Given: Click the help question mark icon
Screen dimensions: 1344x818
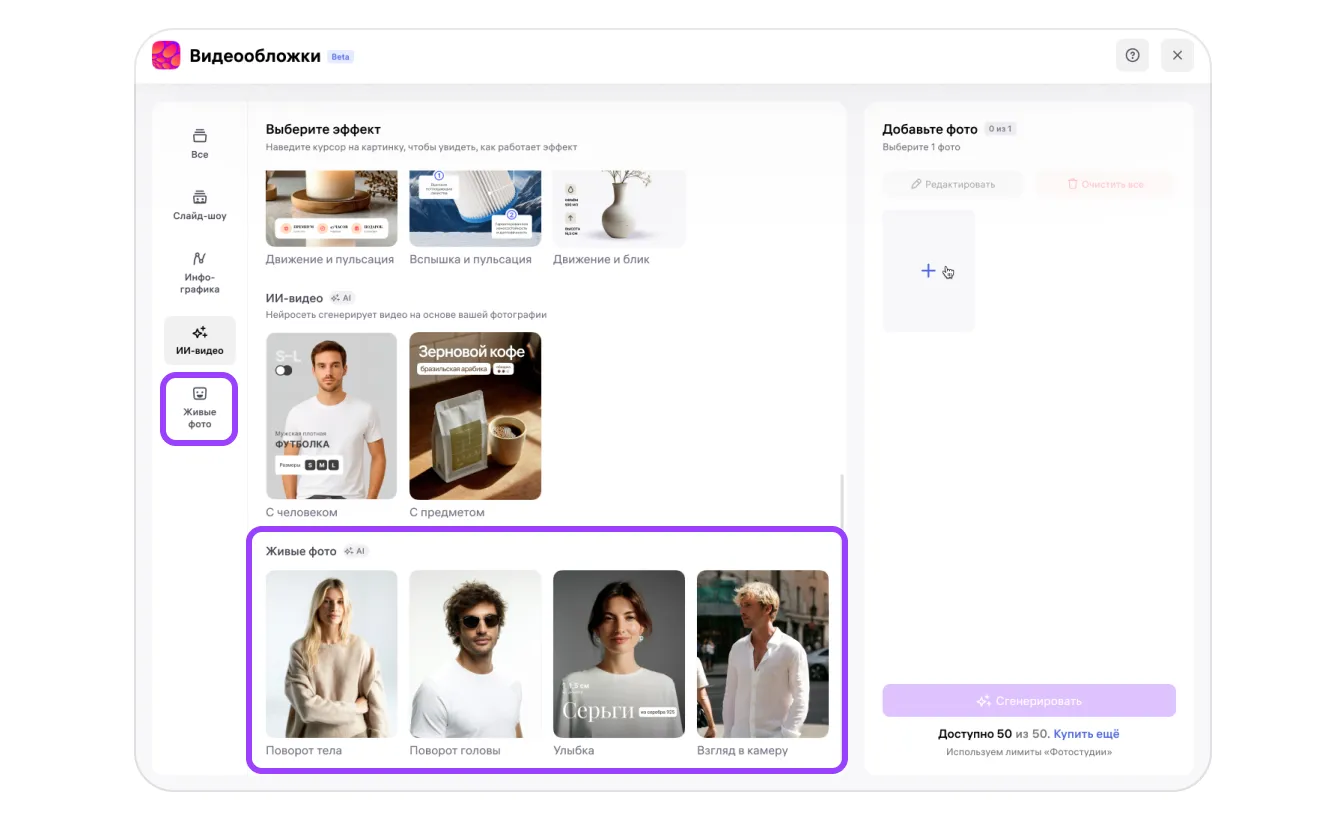Looking at the screenshot, I should [1132, 56].
